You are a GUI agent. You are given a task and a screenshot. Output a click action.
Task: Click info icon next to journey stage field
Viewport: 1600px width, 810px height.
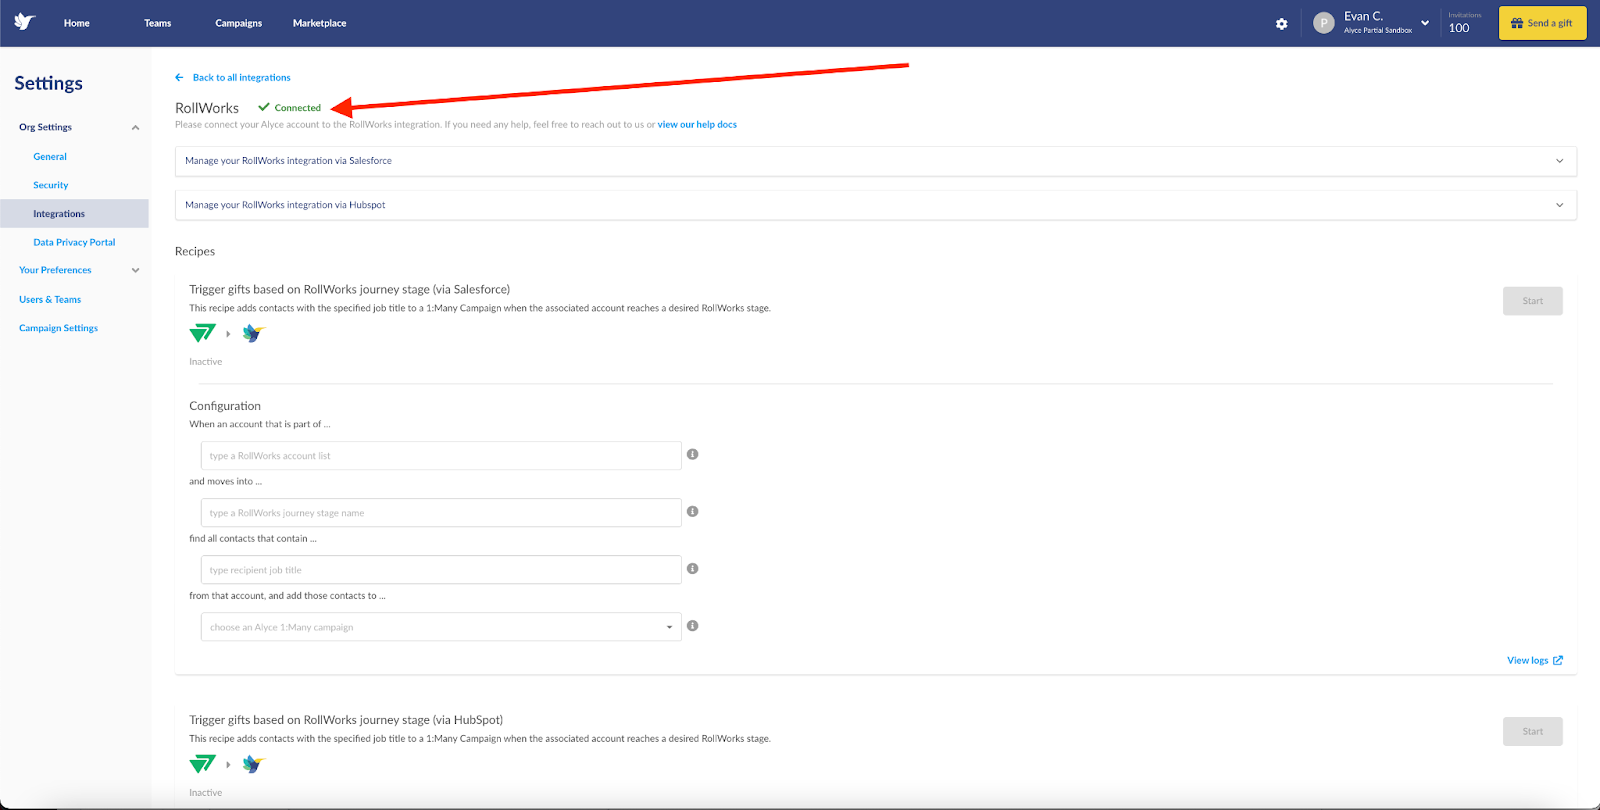pyautogui.click(x=692, y=511)
